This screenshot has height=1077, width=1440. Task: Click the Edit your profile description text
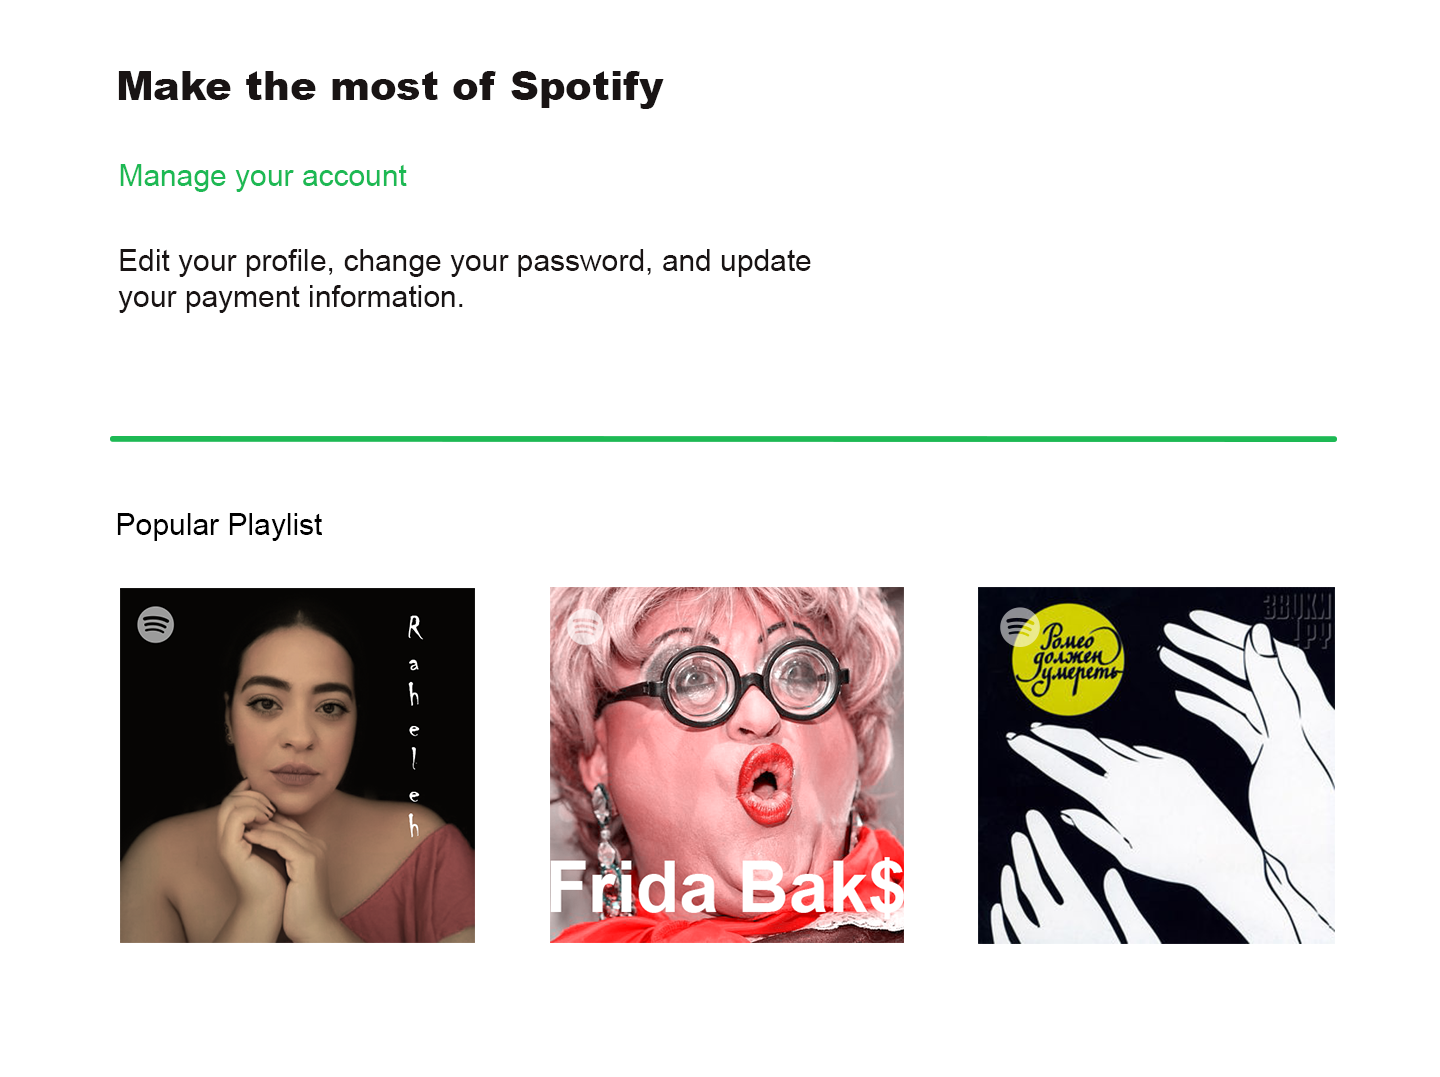[x=464, y=279]
